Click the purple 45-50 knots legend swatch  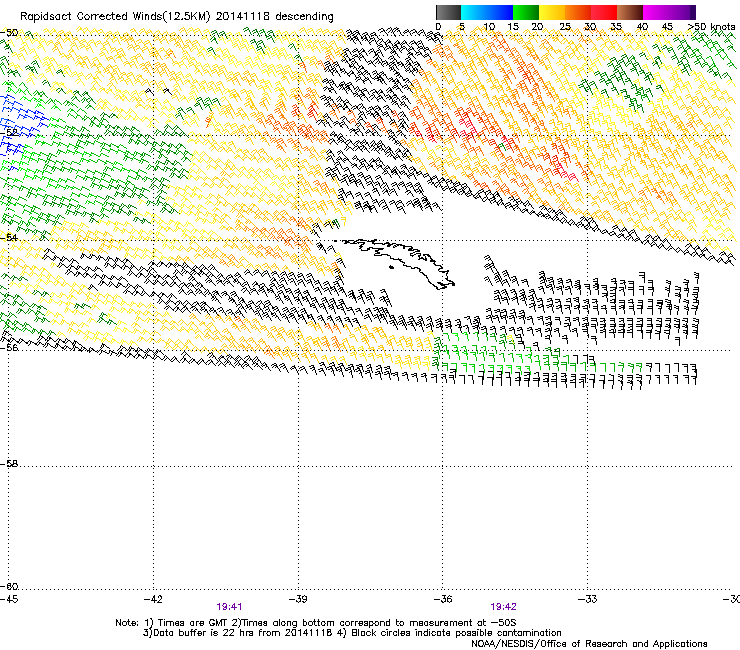(x=682, y=12)
